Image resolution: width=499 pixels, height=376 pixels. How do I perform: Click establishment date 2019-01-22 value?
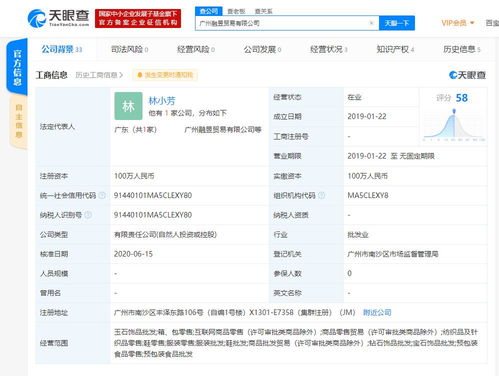point(367,116)
